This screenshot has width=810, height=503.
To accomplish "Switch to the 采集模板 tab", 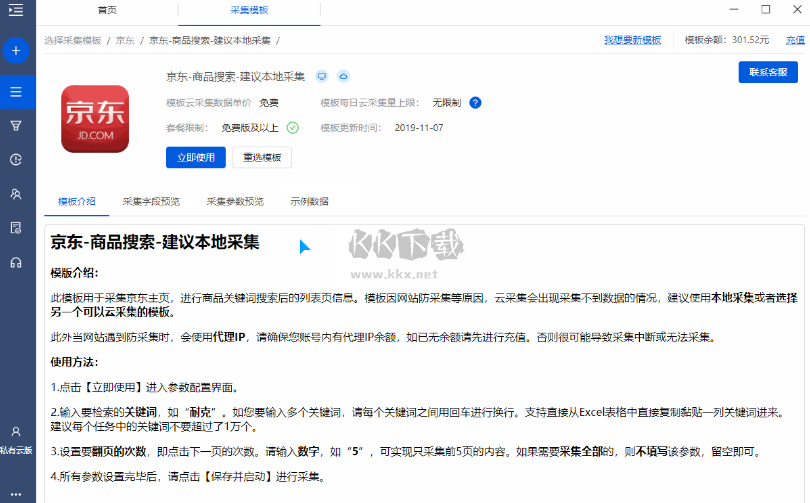I will point(249,10).
